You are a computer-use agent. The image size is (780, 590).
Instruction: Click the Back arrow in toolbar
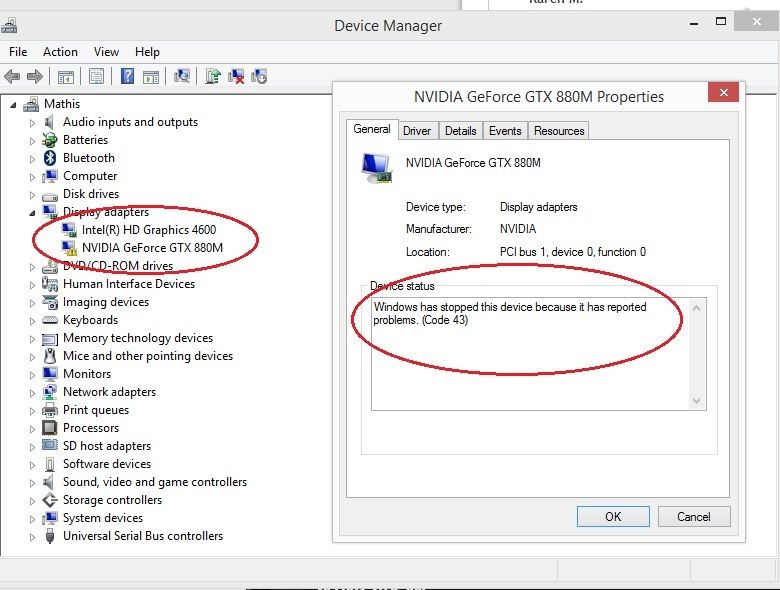click(x=12, y=77)
